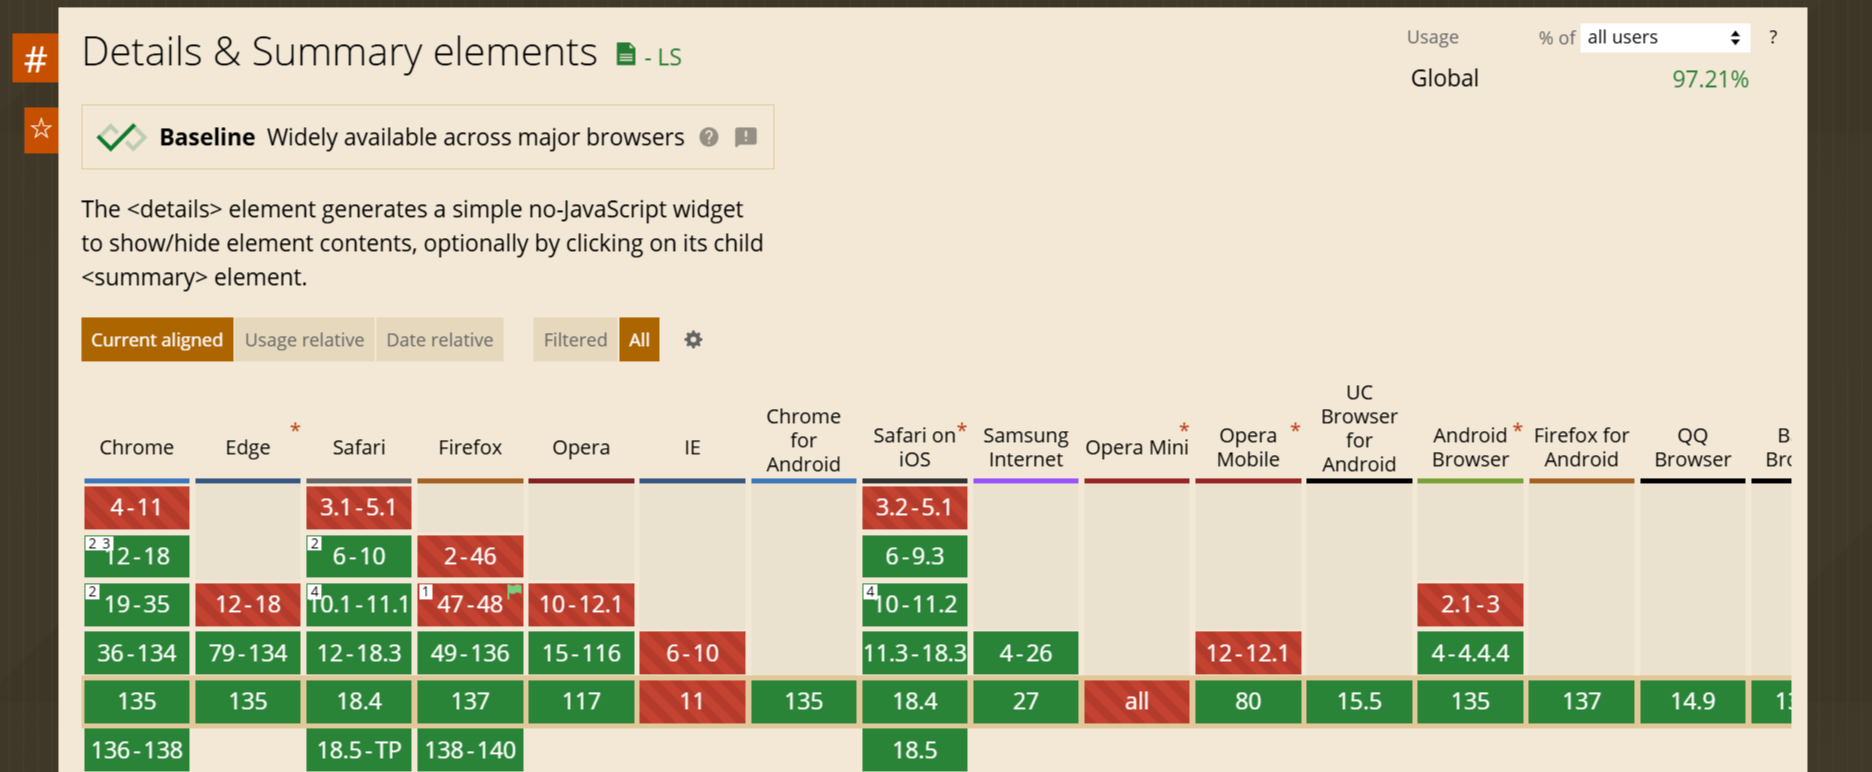Open the all users usage dropdown
The image size is (1872, 772).
pyautogui.click(x=1664, y=38)
